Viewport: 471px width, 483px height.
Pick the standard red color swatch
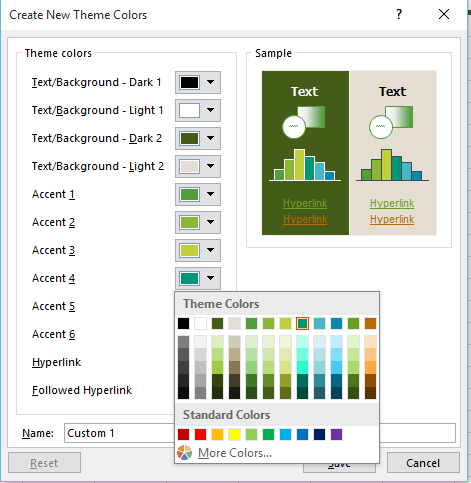click(201, 434)
